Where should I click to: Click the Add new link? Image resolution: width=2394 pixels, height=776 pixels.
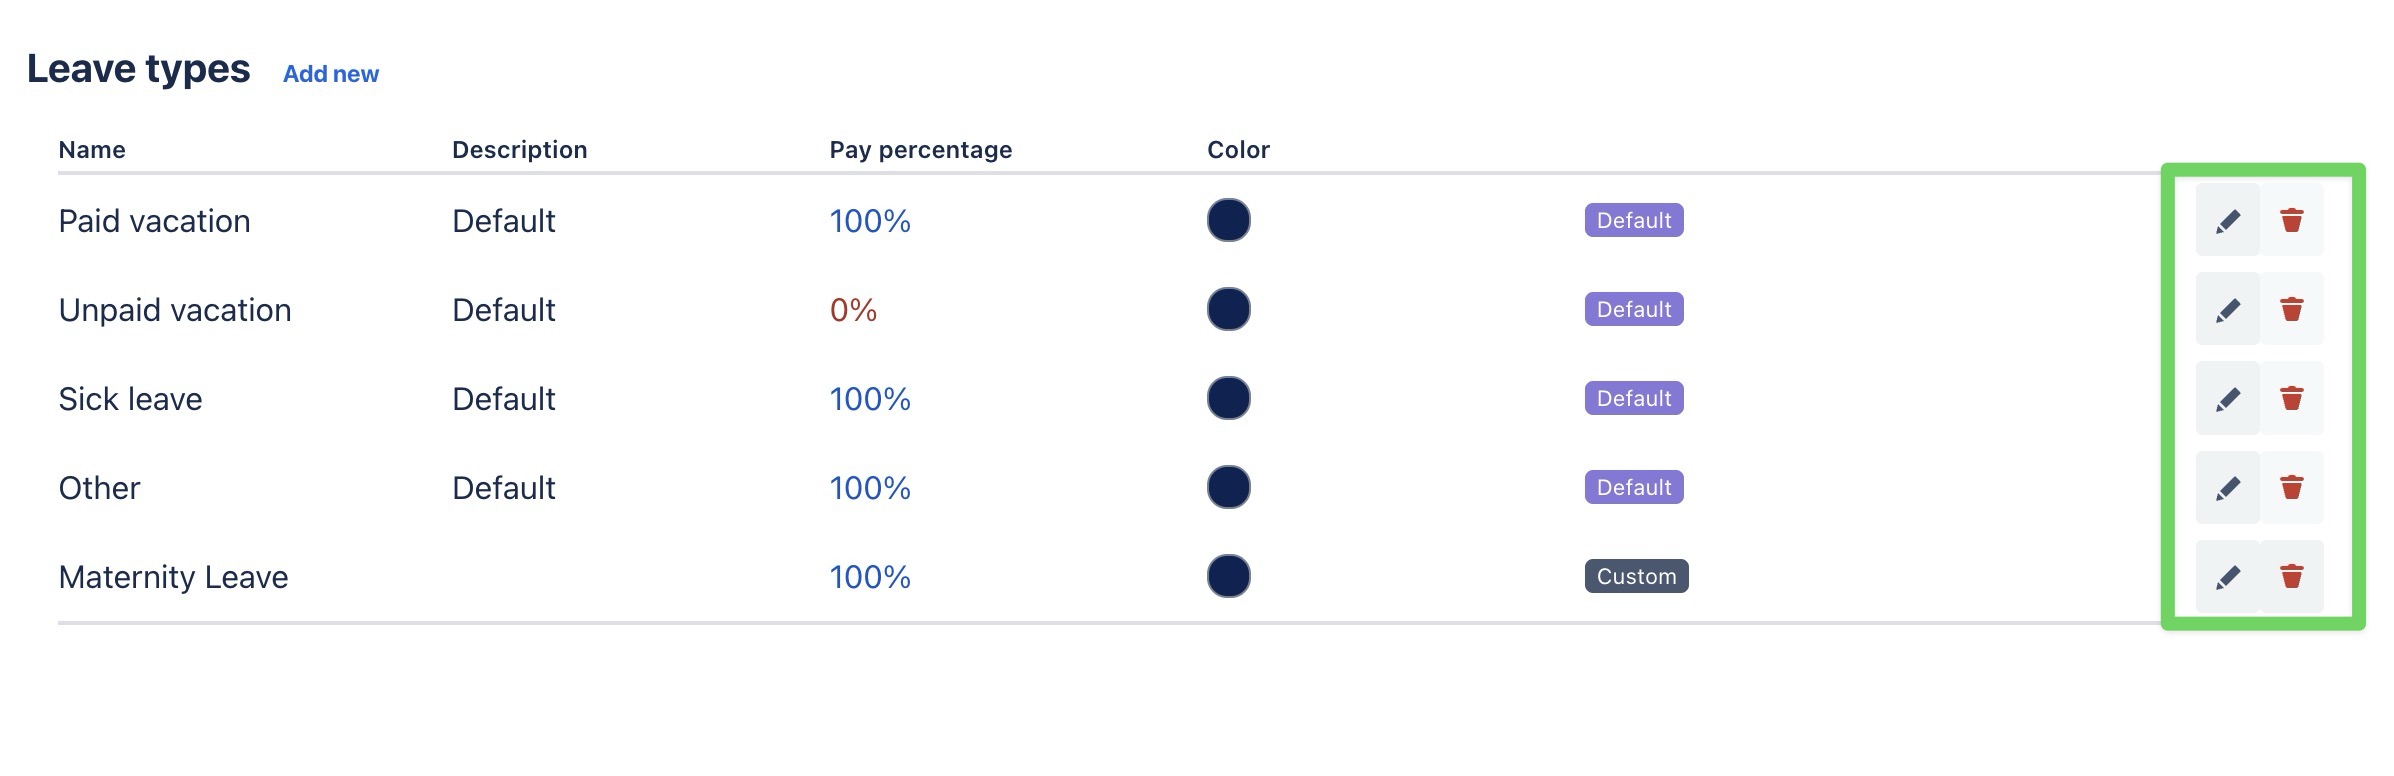[331, 74]
